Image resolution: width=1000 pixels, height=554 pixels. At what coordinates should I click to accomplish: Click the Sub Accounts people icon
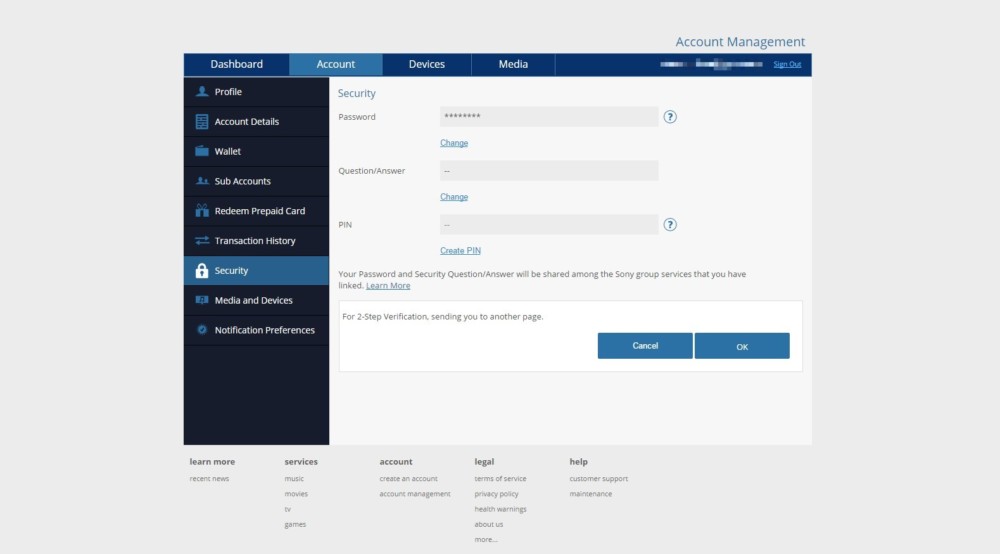(x=202, y=181)
